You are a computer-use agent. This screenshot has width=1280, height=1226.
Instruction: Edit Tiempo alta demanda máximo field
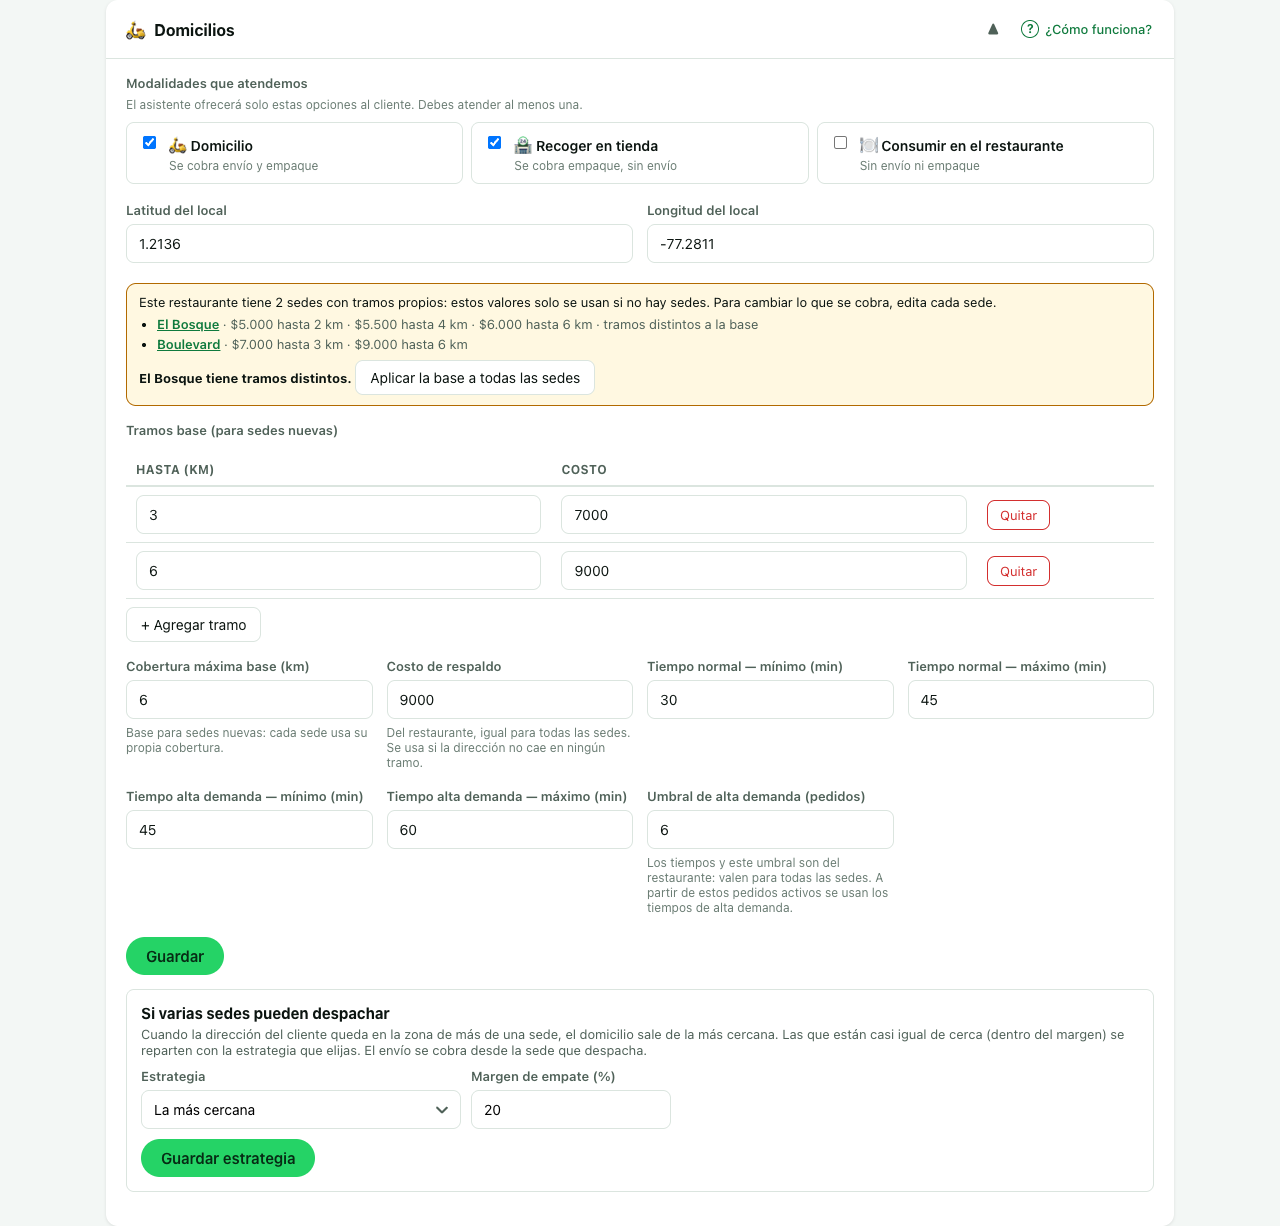pyautogui.click(x=510, y=830)
